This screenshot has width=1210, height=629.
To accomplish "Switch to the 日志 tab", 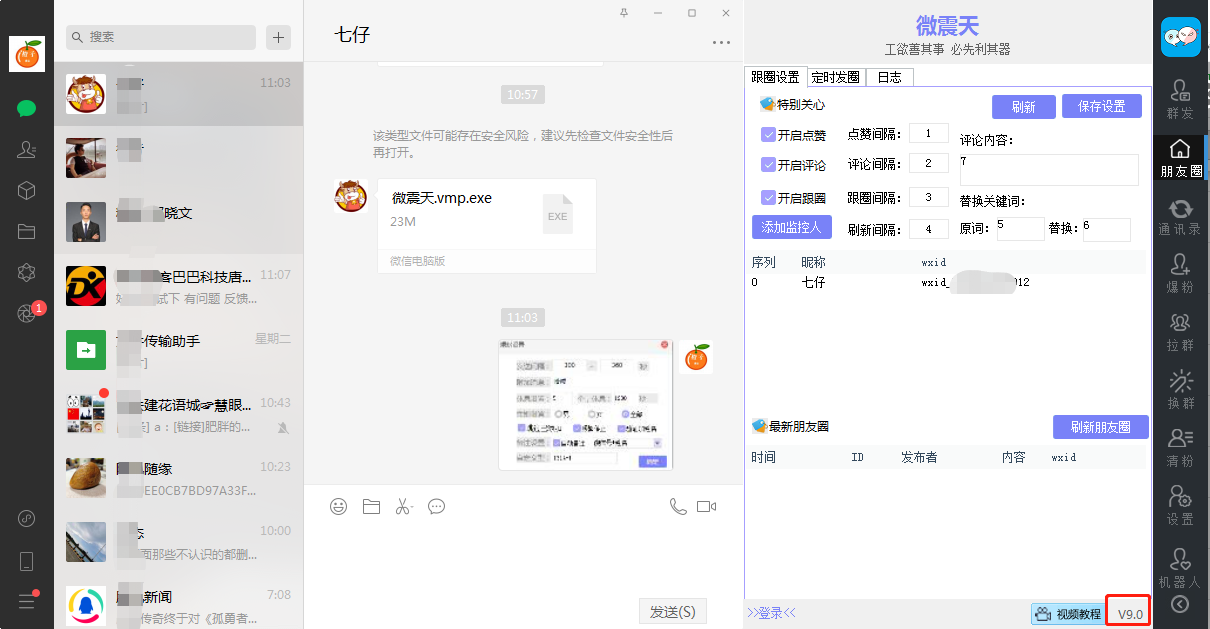I will (889, 77).
